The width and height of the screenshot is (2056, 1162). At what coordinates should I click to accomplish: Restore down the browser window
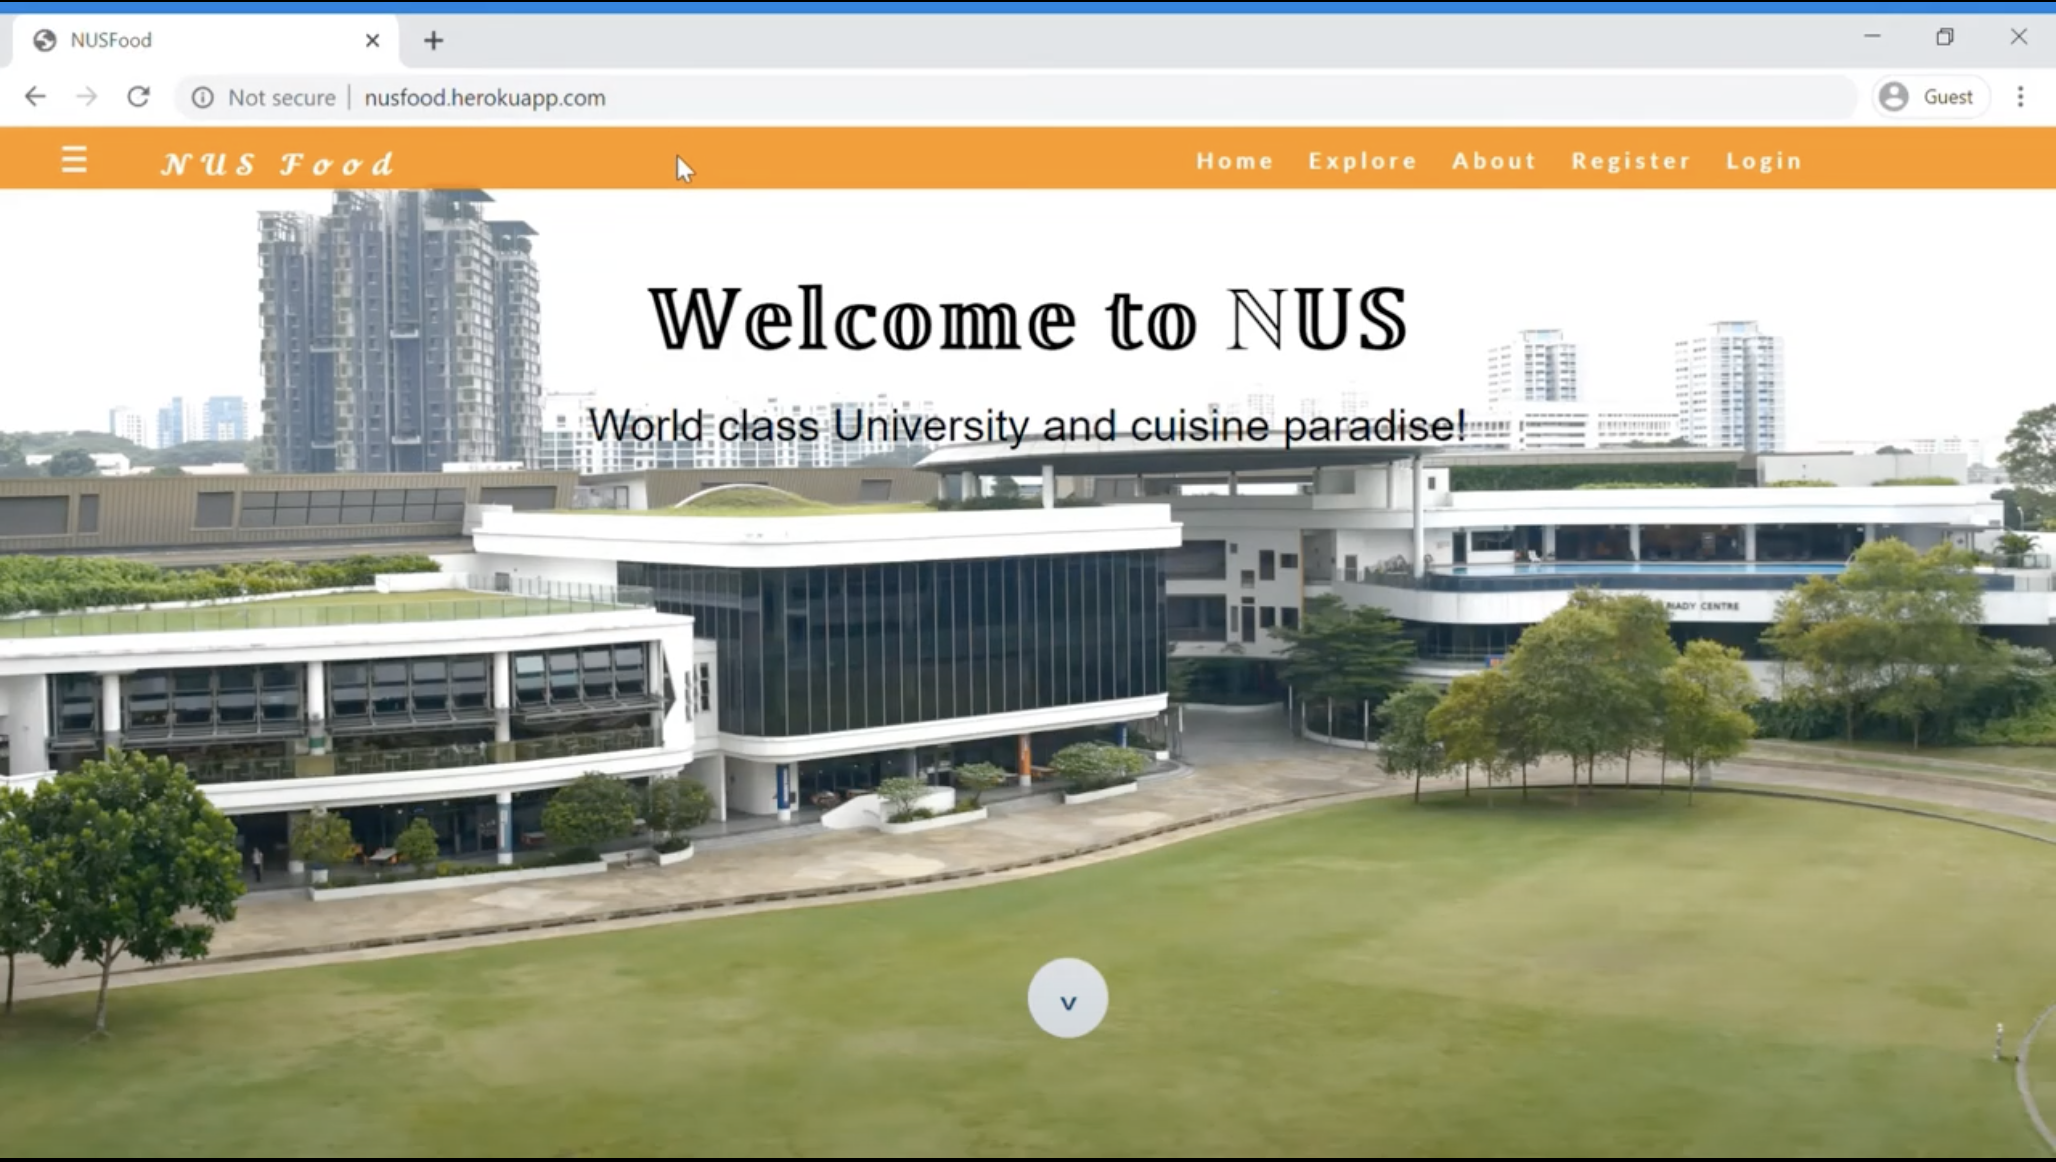[1945, 37]
